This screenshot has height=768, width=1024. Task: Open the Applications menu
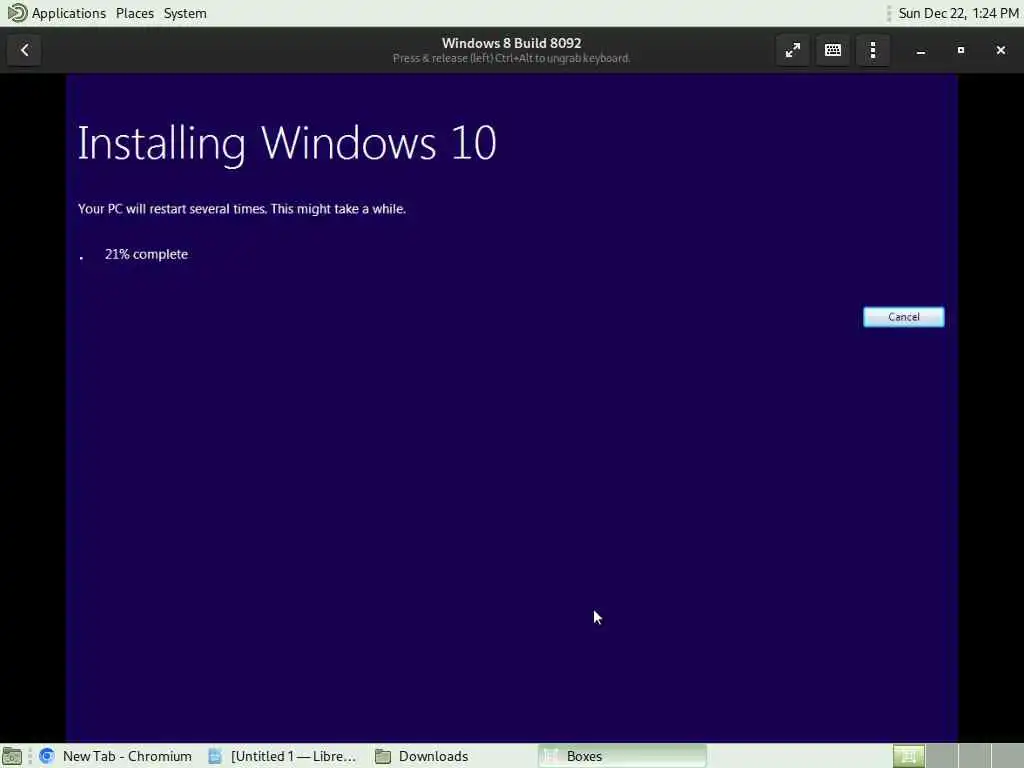(69, 13)
